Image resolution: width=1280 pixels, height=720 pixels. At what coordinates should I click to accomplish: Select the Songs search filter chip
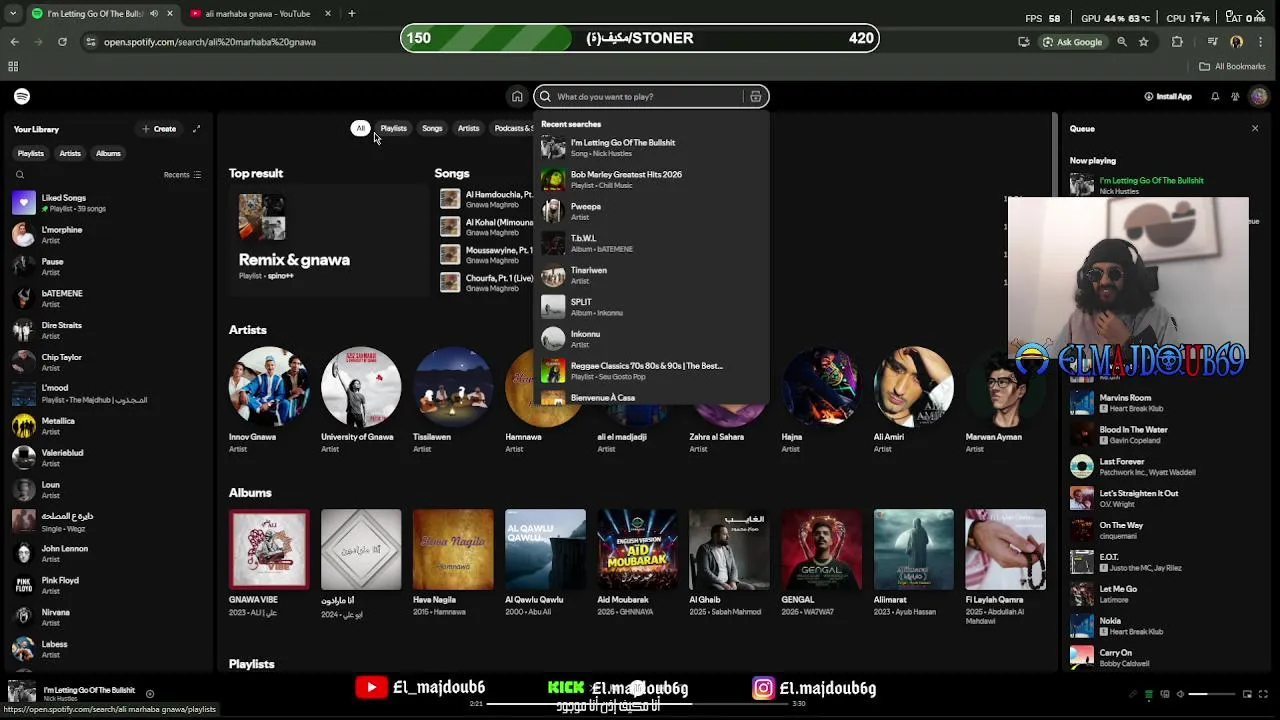pyautogui.click(x=432, y=128)
